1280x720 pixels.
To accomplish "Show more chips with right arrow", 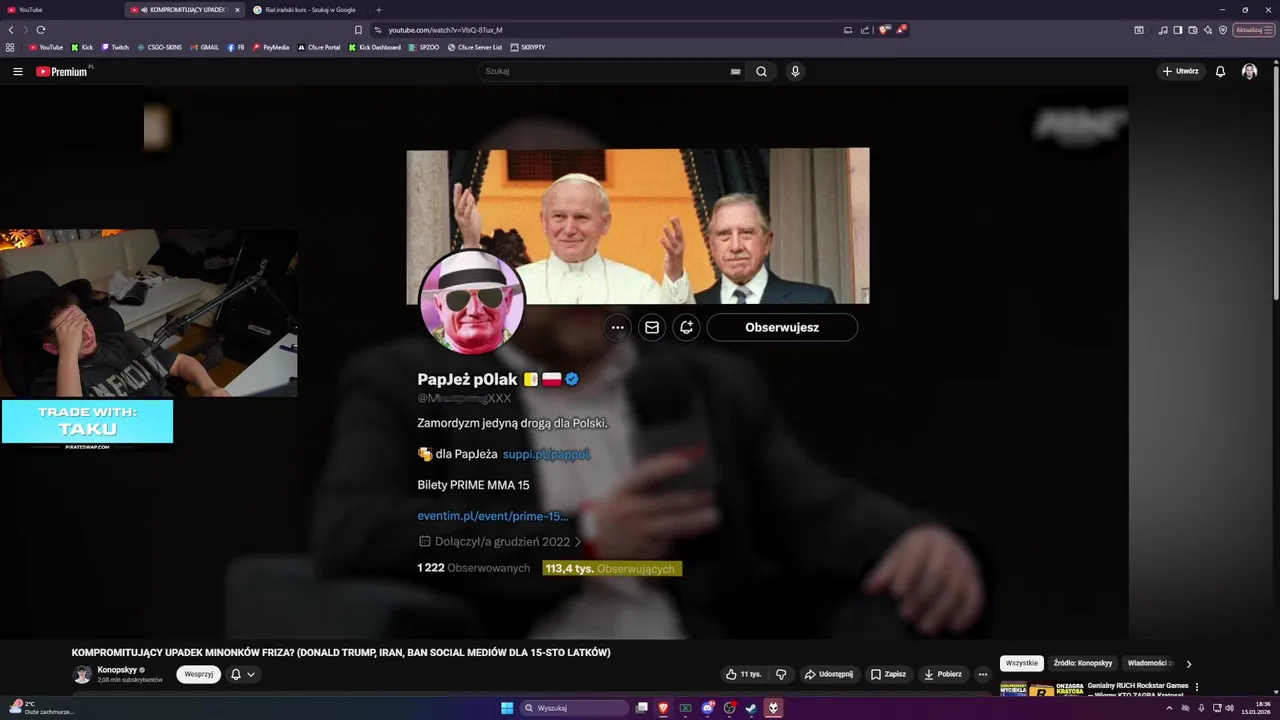I will pyautogui.click(x=1189, y=663).
